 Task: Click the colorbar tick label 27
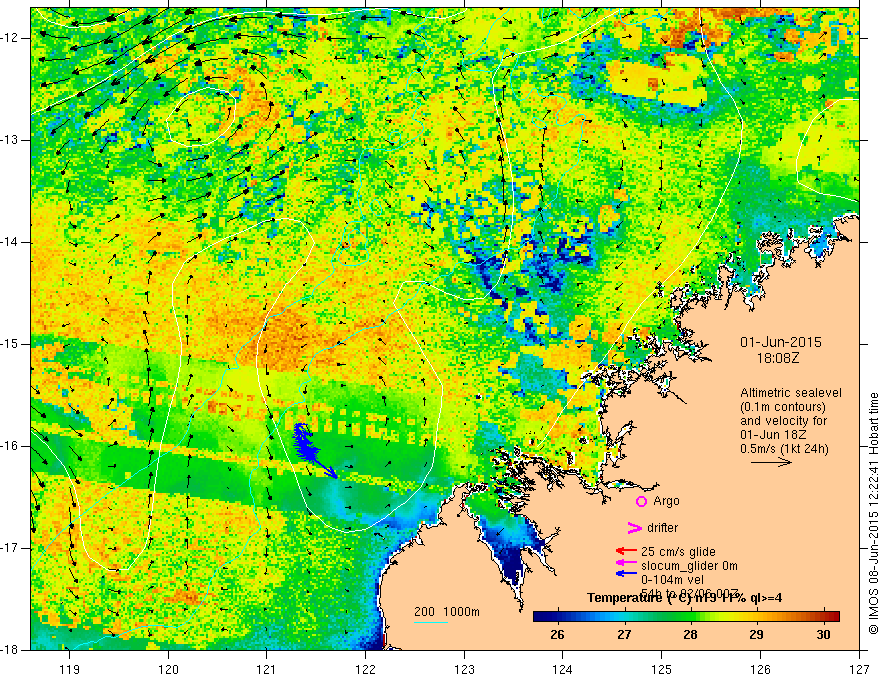(x=624, y=635)
